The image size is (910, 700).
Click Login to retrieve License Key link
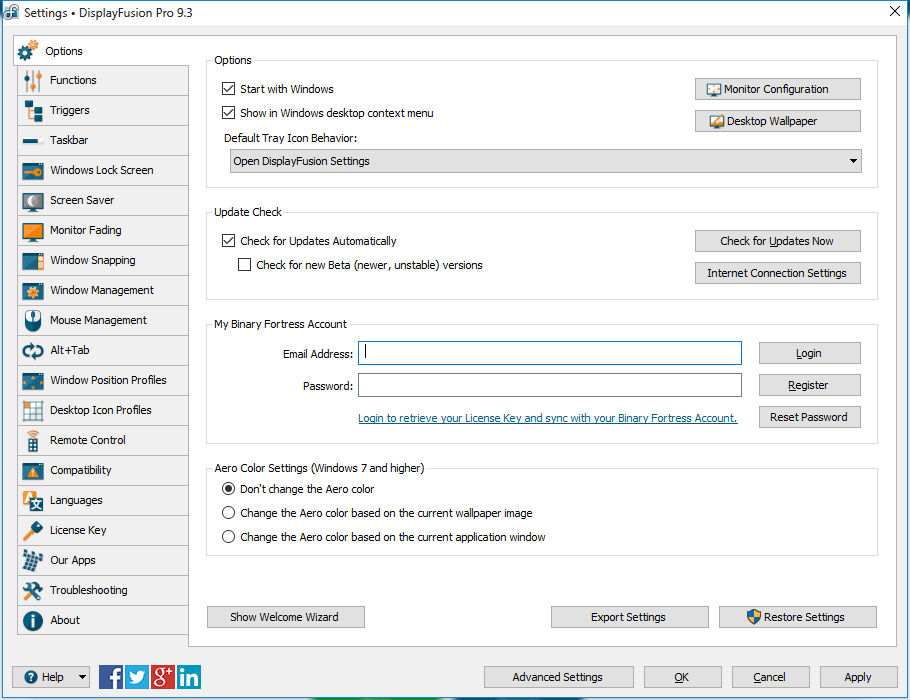click(547, 418)
